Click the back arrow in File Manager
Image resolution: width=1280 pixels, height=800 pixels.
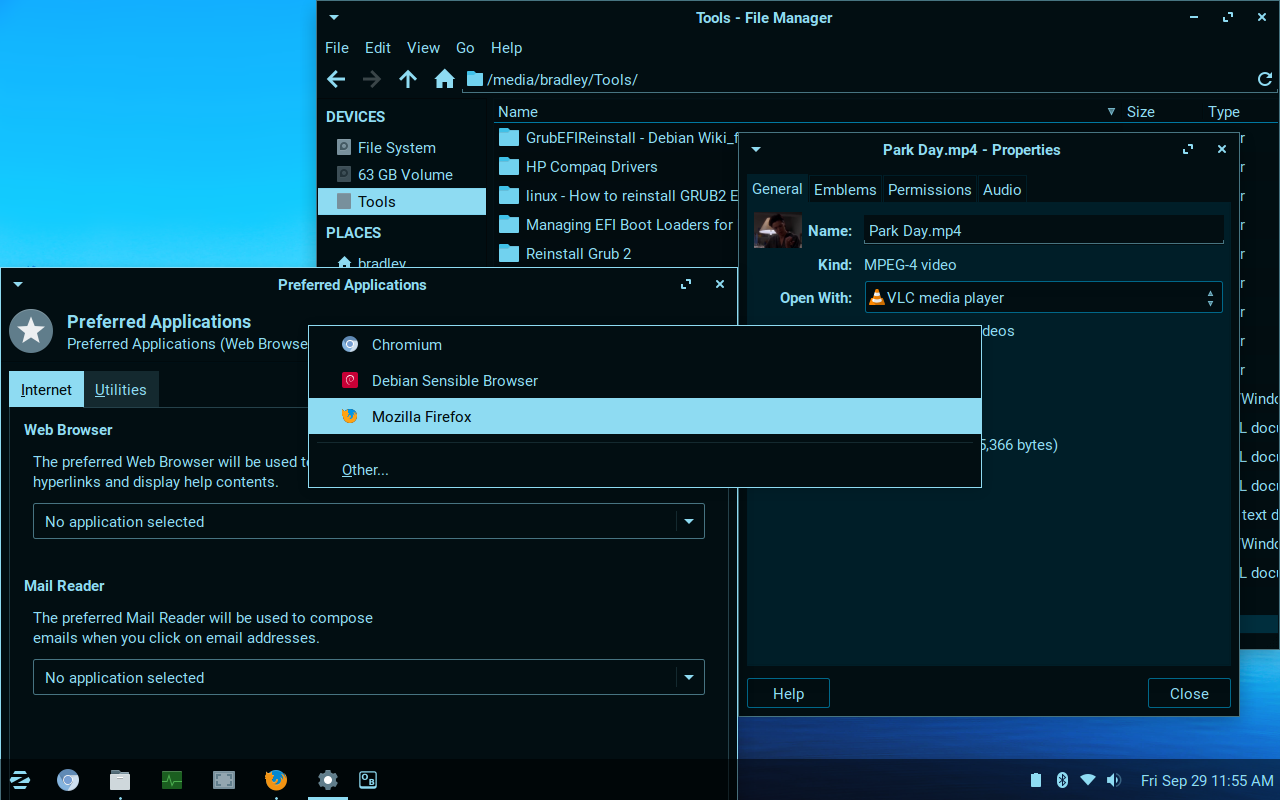click(x=336, y=79)
